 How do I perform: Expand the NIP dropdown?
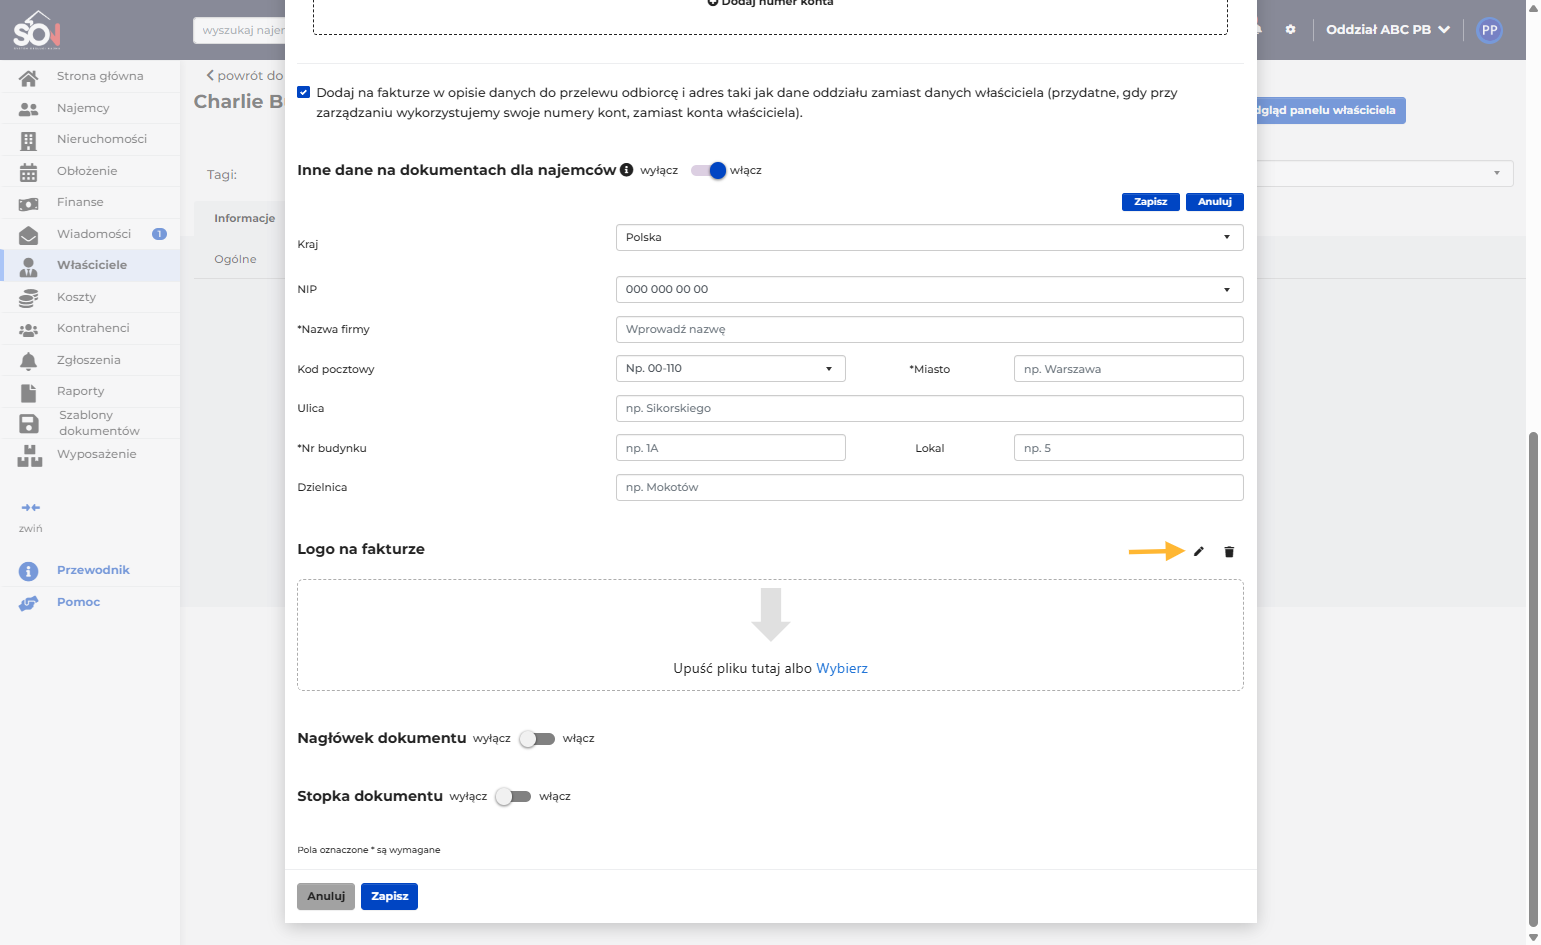click(x=929, y=289)
